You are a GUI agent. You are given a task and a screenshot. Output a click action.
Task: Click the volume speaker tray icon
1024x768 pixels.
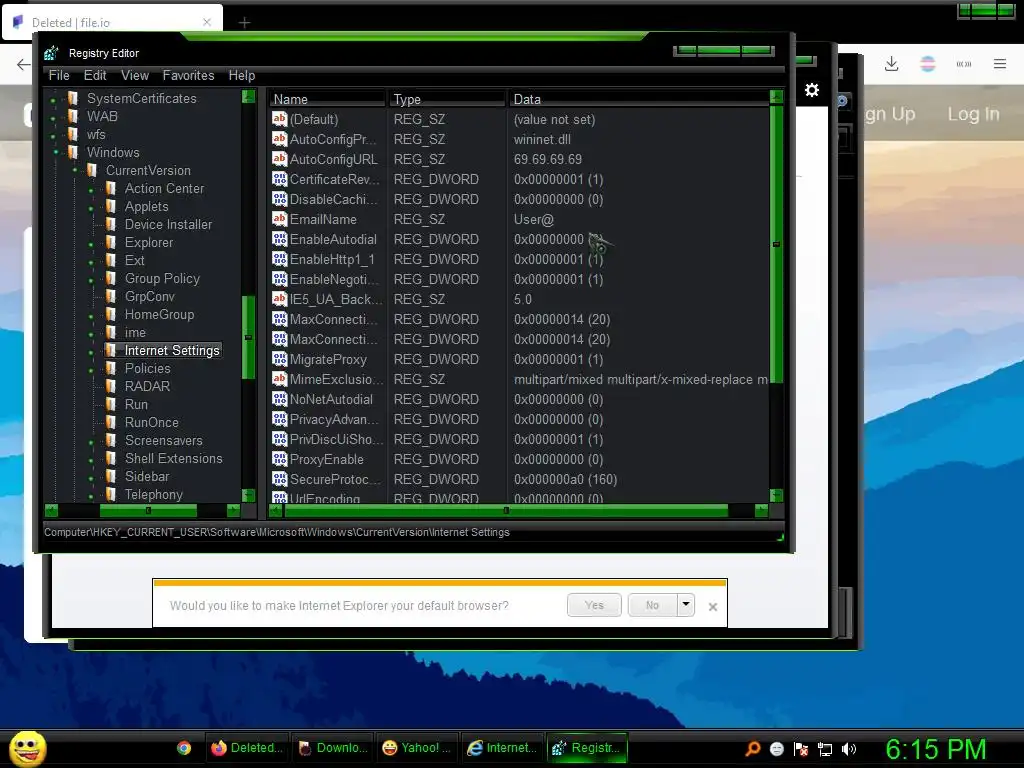coord(850,749)
